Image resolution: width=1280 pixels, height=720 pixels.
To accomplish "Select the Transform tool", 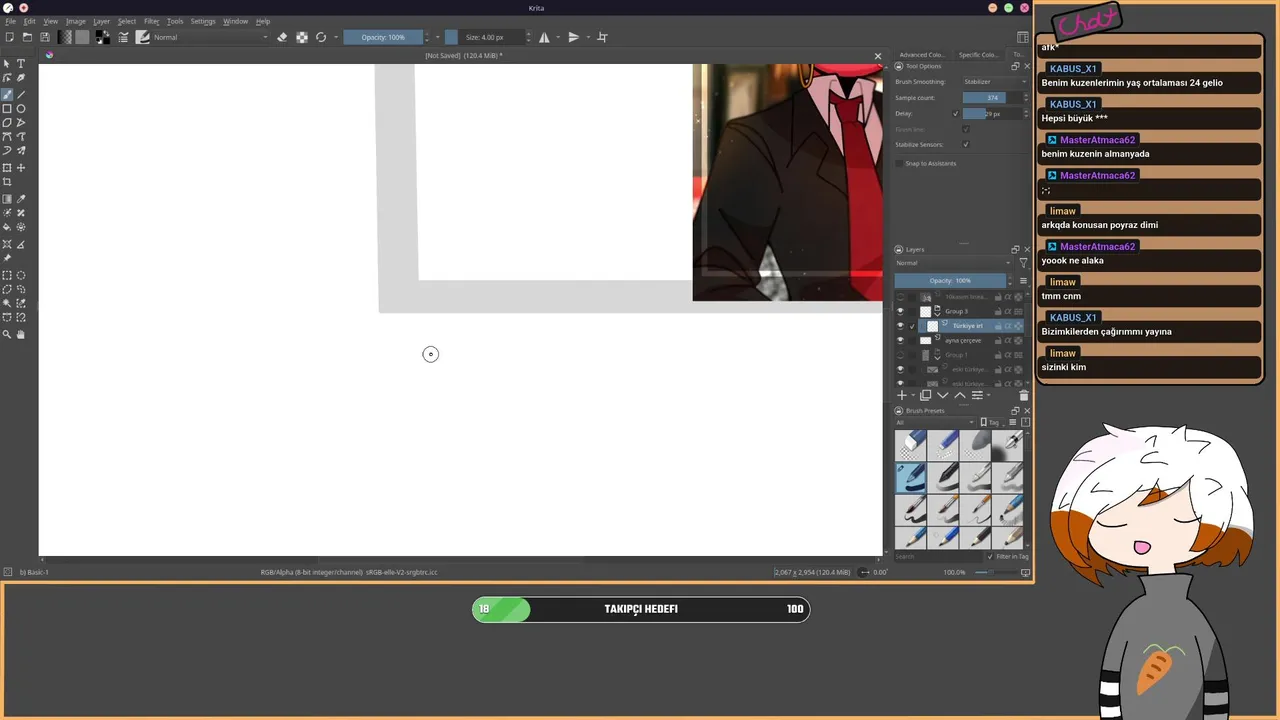I will (x=7, y=168).
